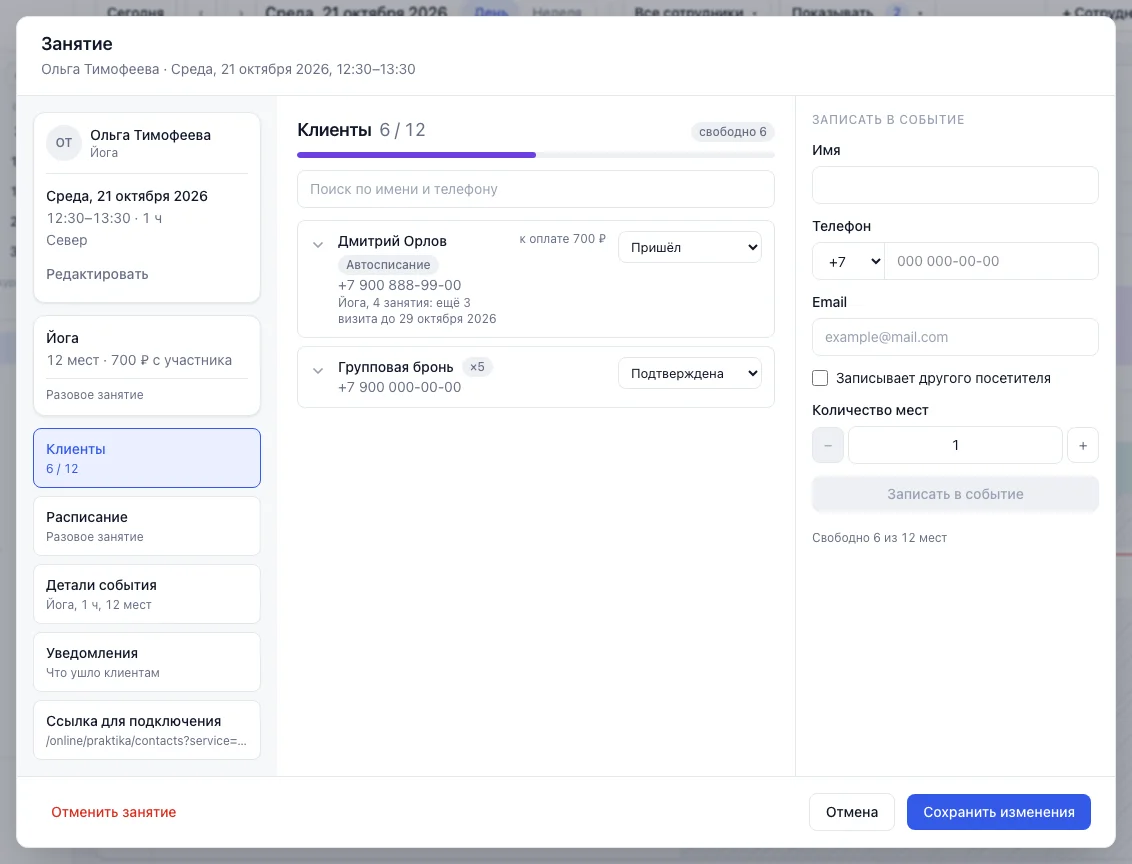The height and width of the screenshot is (864, 1132).
Task: Click Сохранить изменения button
Action: coord(998,812)
